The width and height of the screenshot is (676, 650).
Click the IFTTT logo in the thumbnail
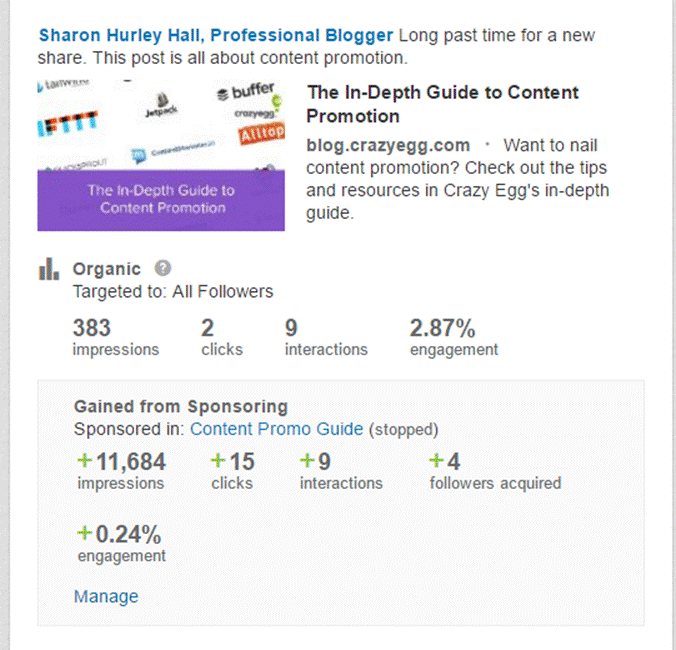tap(67, 128)
